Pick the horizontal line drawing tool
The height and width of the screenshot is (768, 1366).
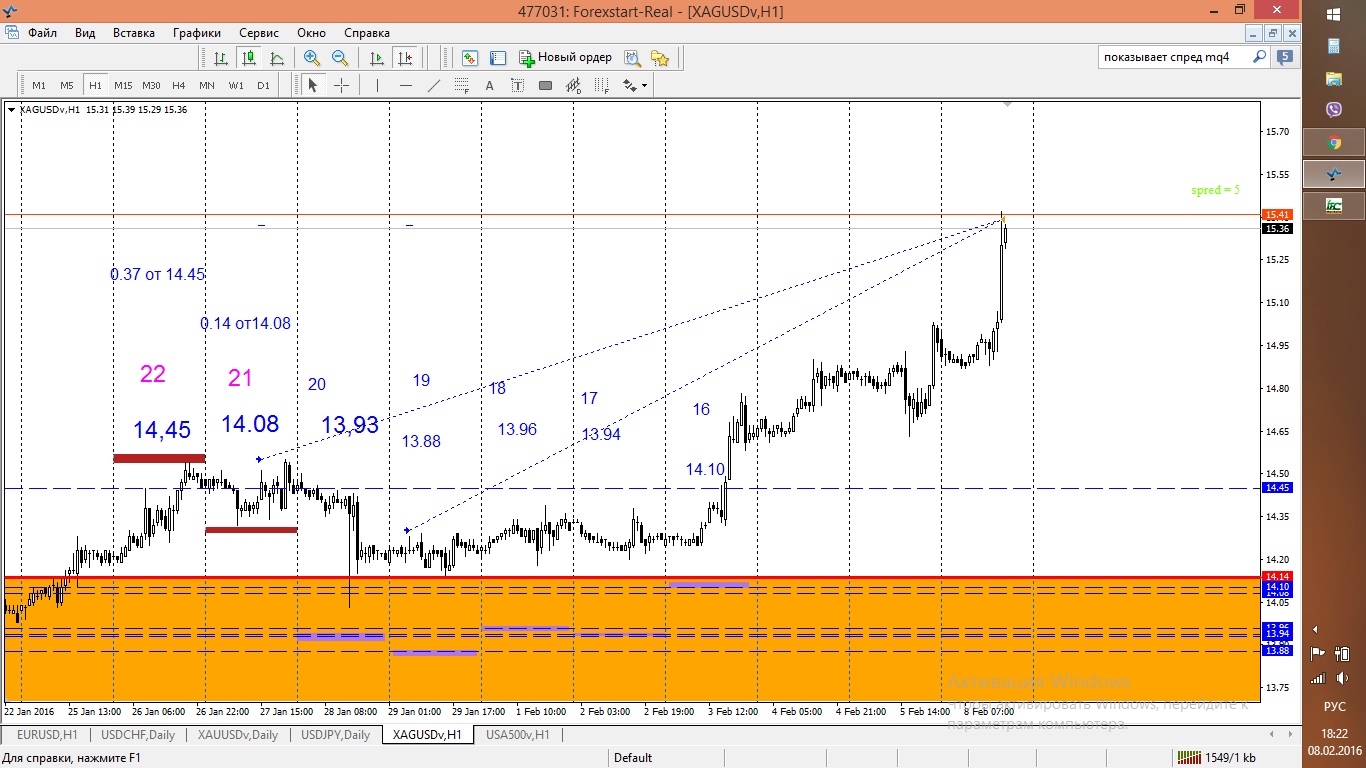pos(406,86)
